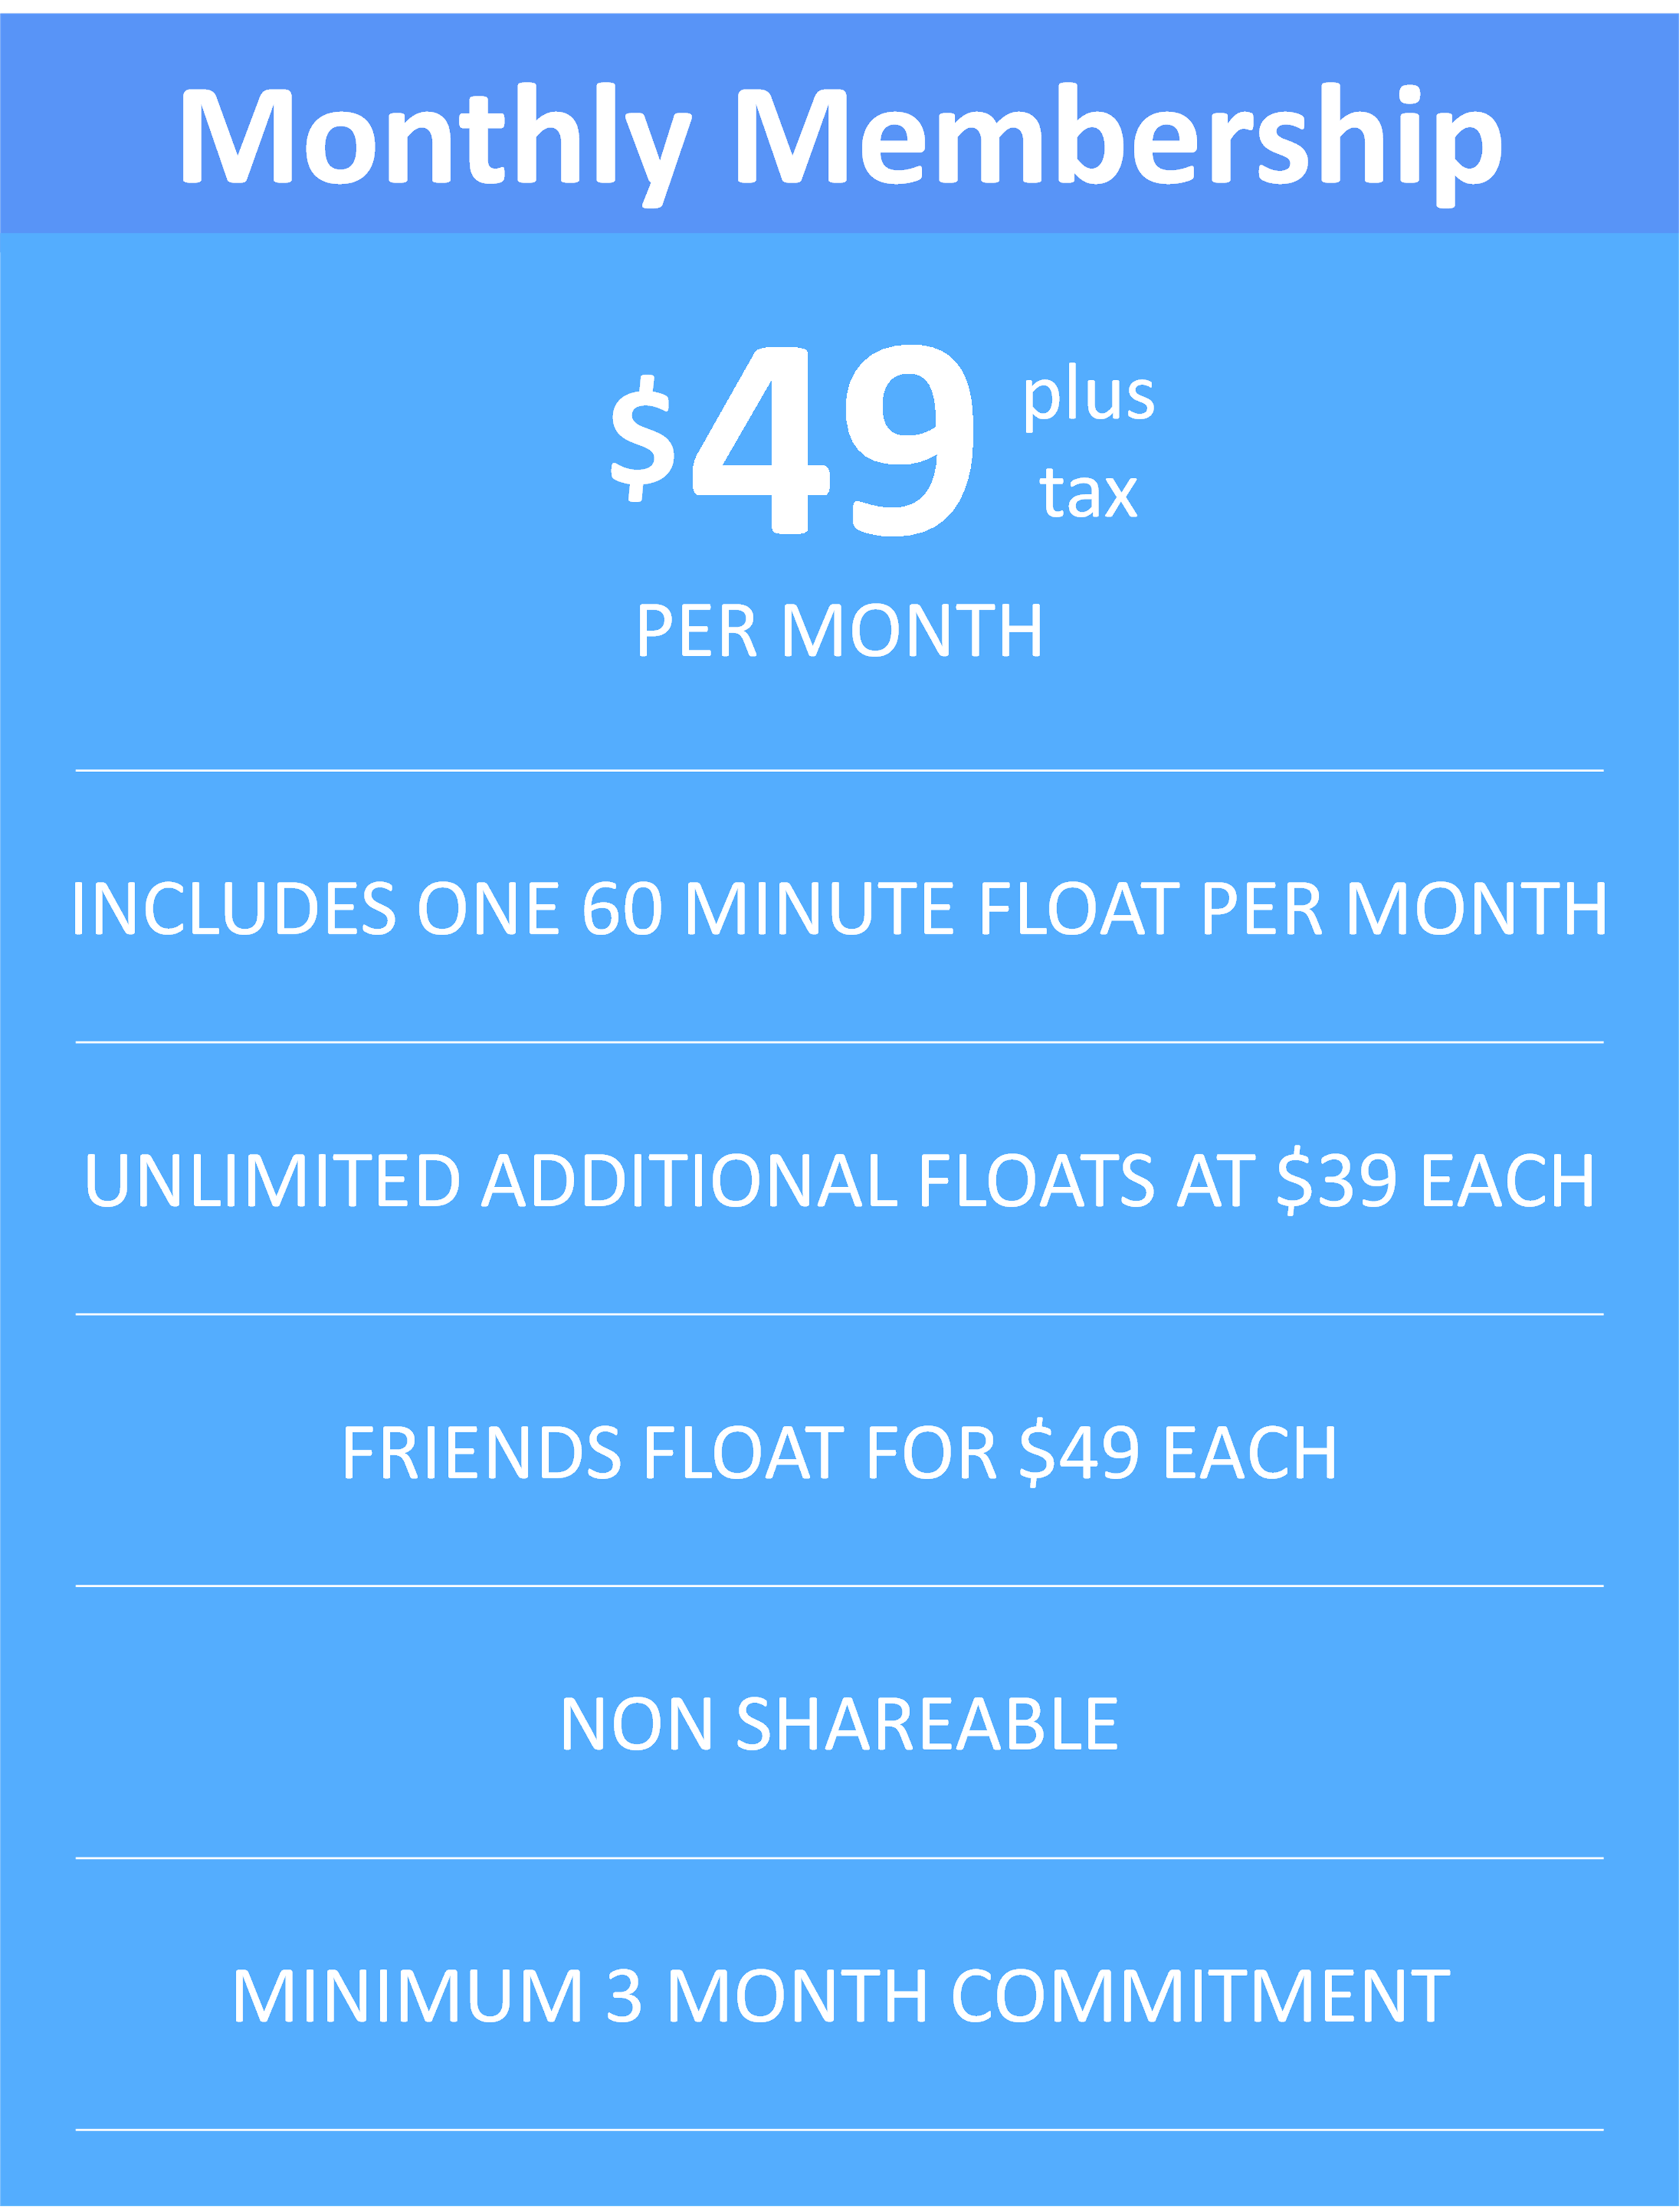
Task: Click the word COMMITMENT in the last feature
Action: [x=1200, y=1997]
